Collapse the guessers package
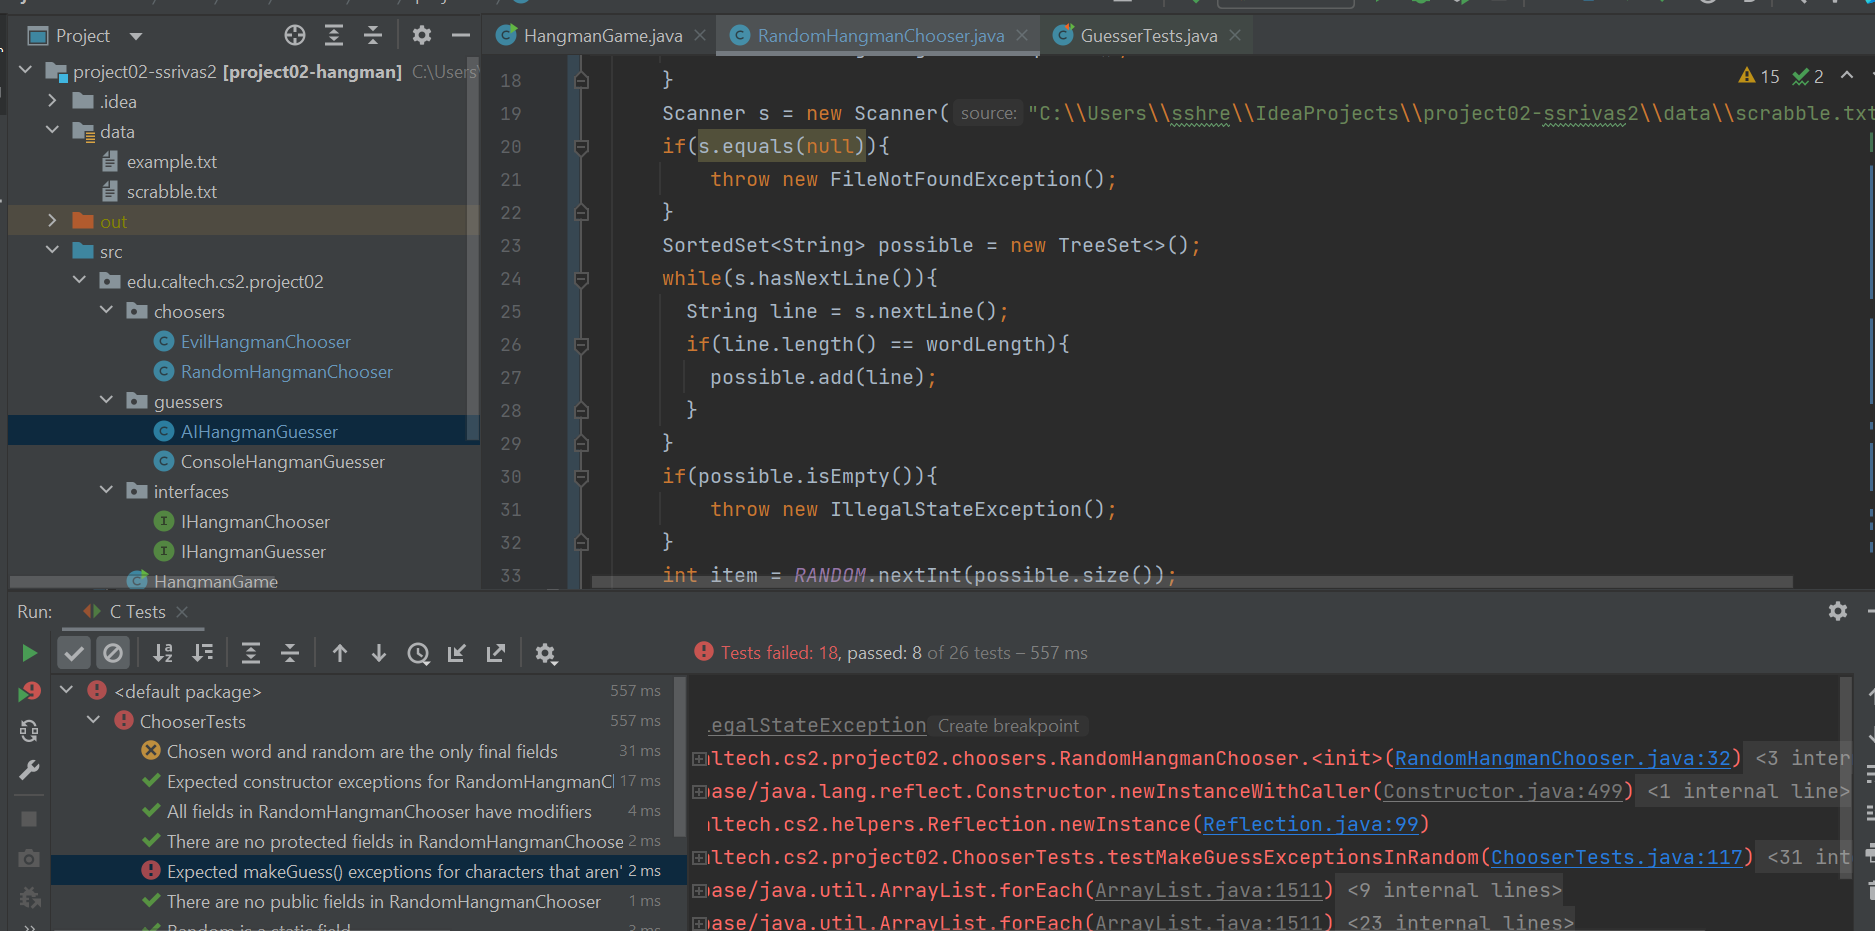Viewport: 1875px width, 931px height. tap(107, 401)
